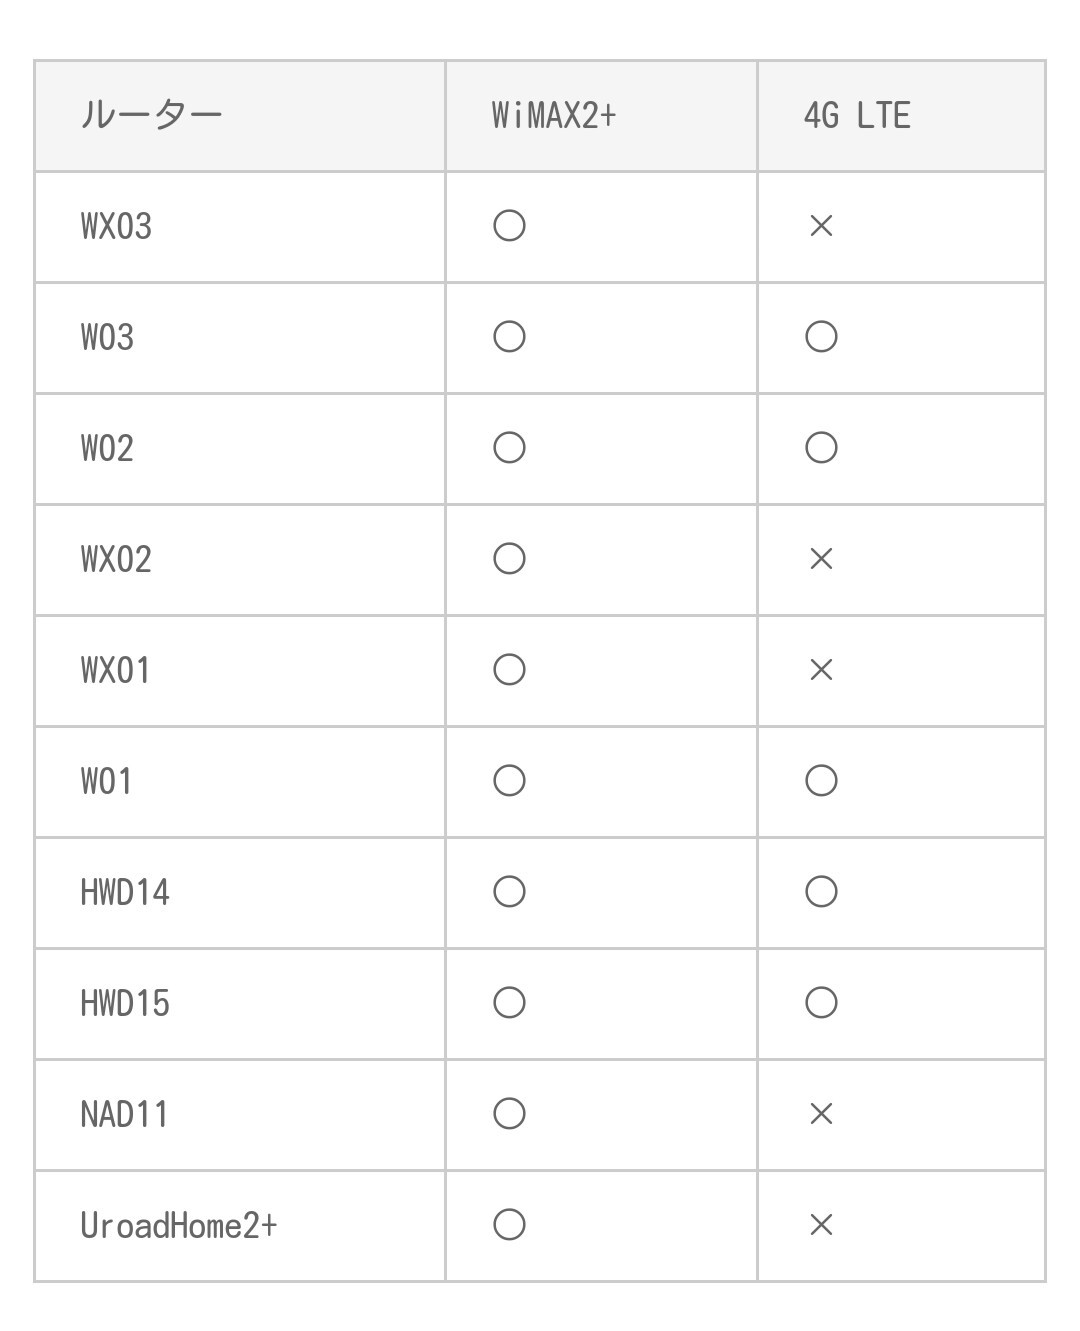Screen dimensions: 1080x1331
Task: Click the 4G LTE circle for W03
Action: (821, 337)
